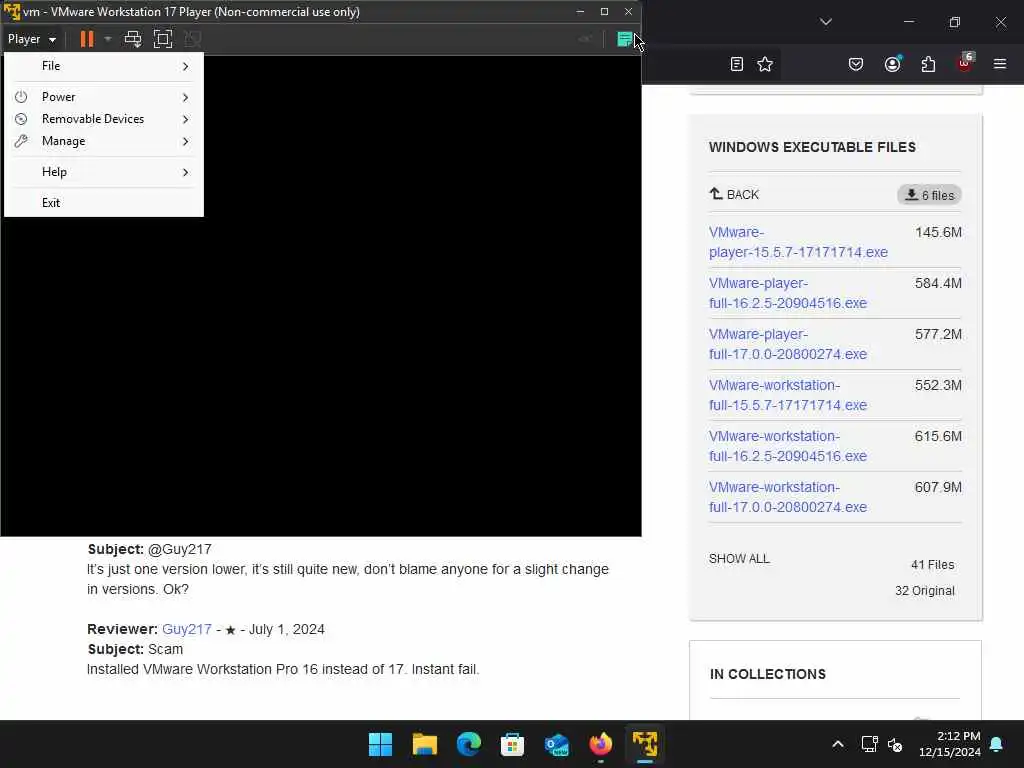This screenshot has height=768, width=1024.
Task: Click the uBlock Origin extension icon
Action: click(x=965, y=63)
